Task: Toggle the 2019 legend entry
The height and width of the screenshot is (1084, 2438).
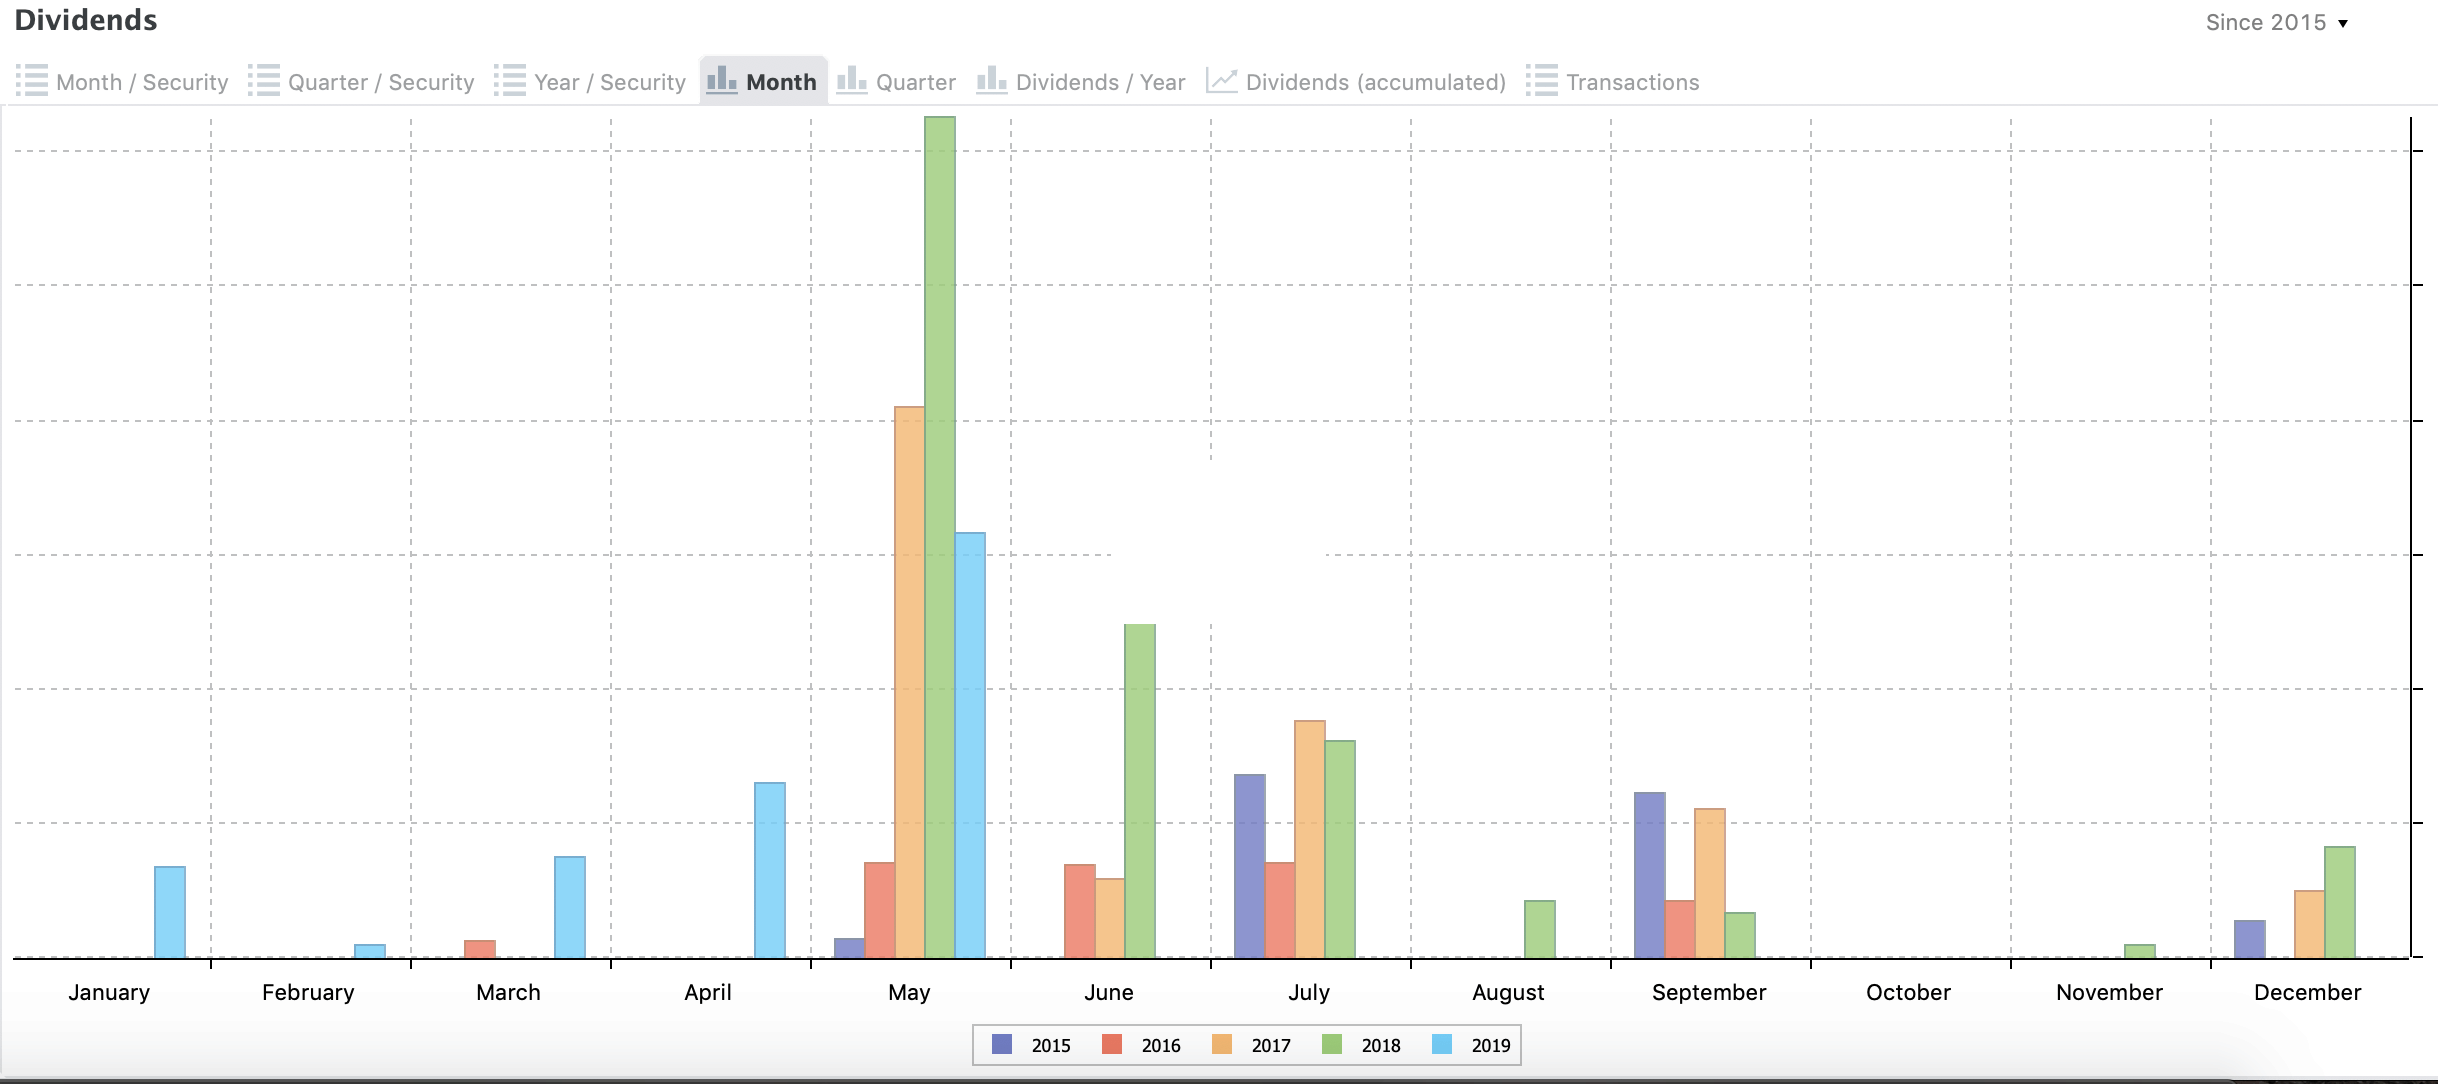Action: [x=1490, y=1046]
